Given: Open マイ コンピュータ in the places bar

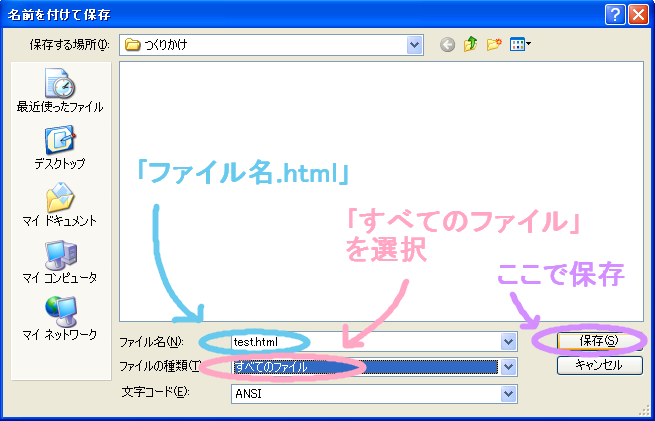Looking at the screenshot, I should click(x=60, y=261).
